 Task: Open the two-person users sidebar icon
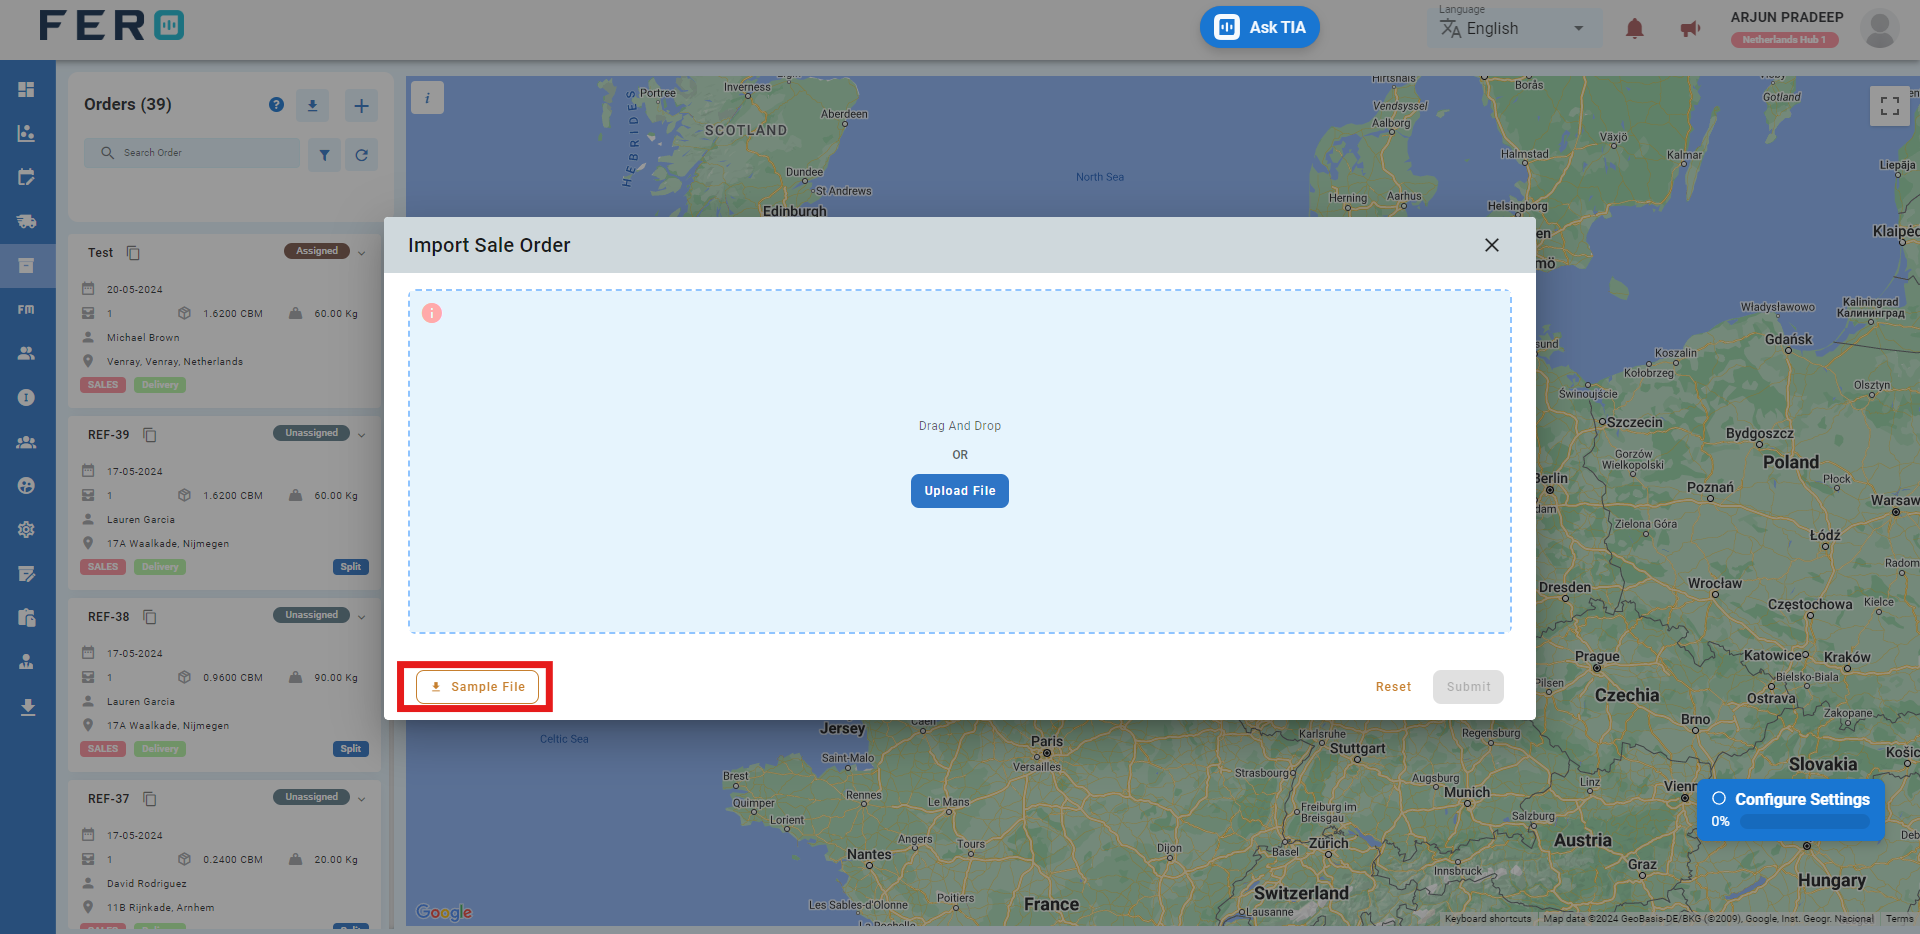pos(27,353)
